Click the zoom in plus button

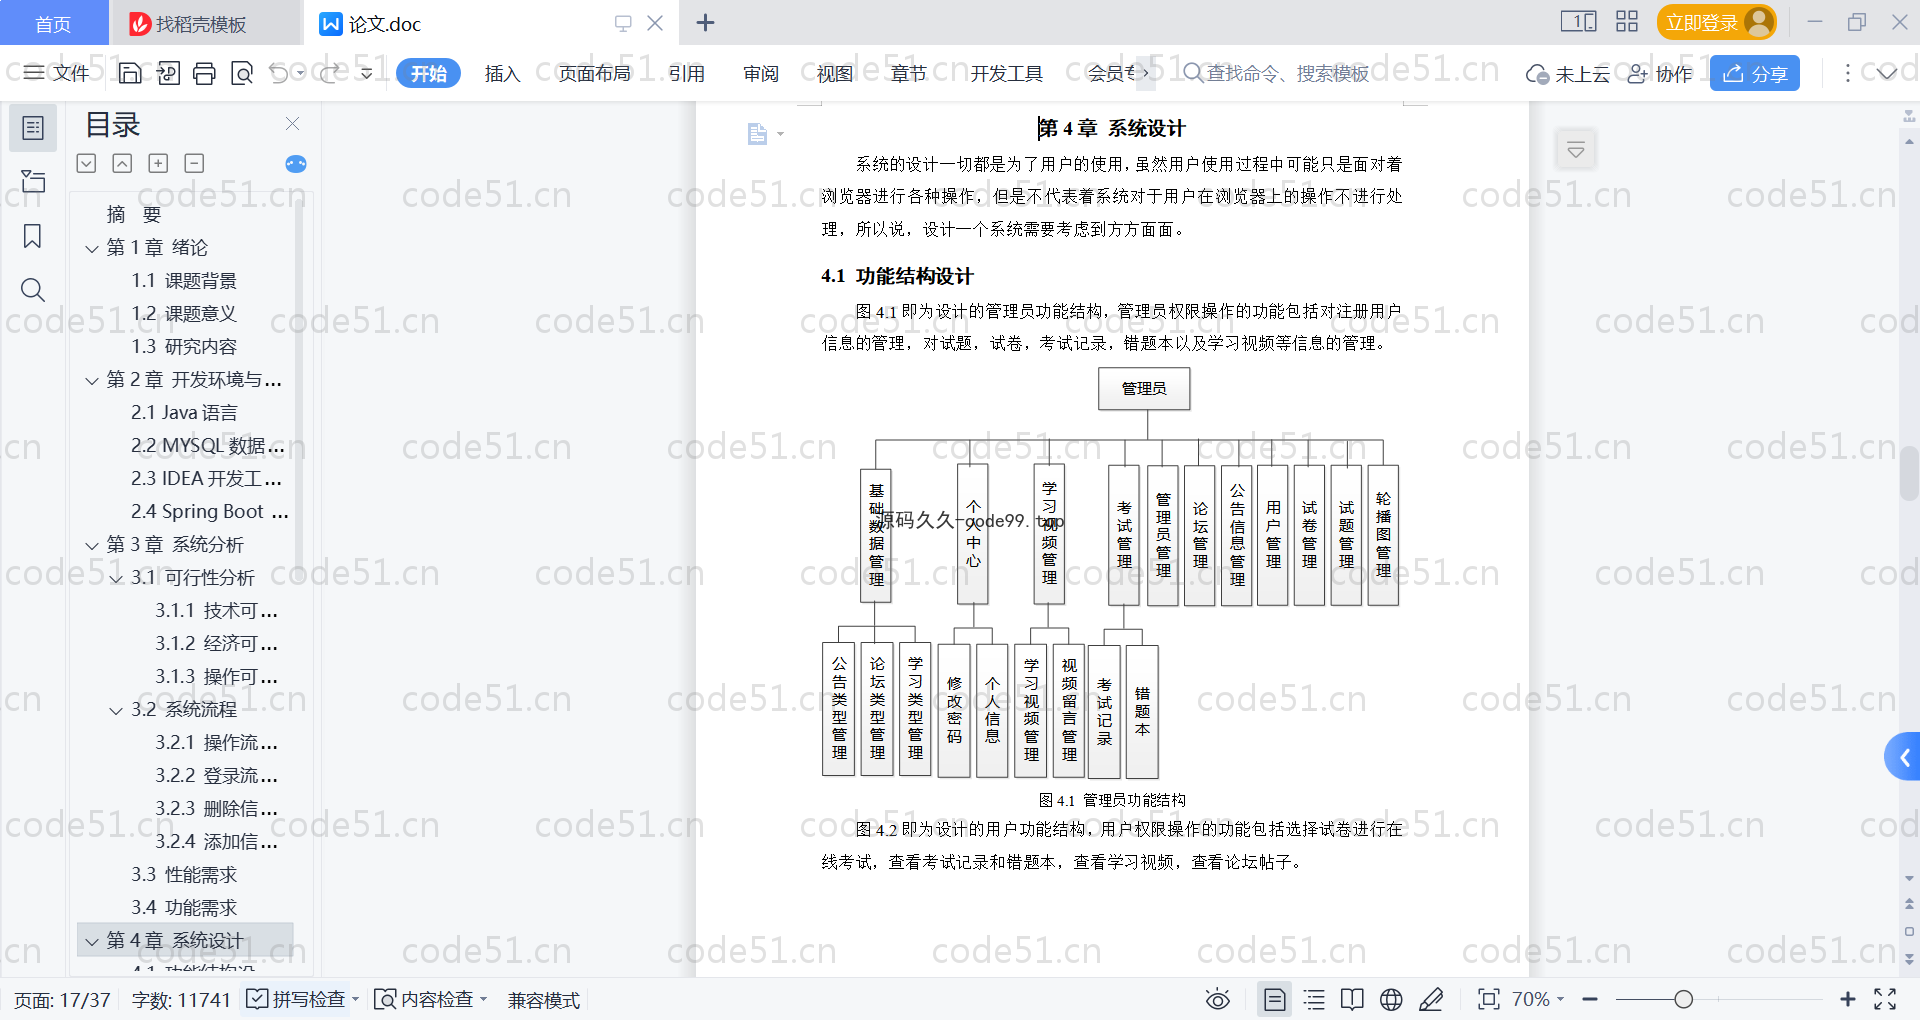(x=1848, y=999)
